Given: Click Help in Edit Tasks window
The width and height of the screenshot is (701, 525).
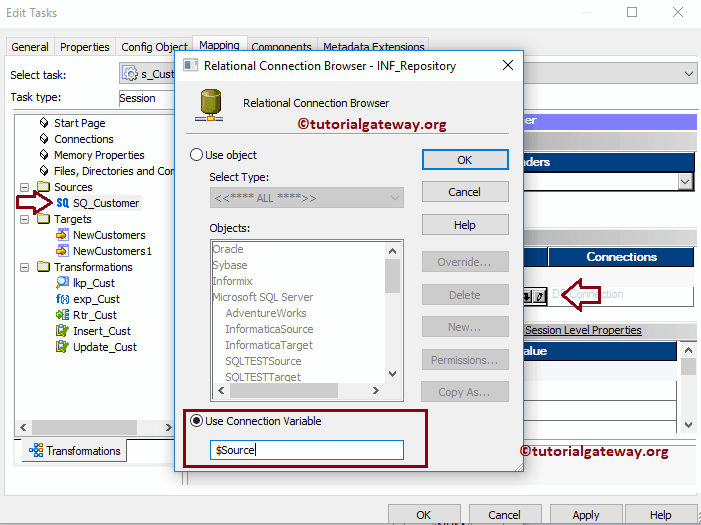Looking at the screenshot, I should [x=661, y=515].
